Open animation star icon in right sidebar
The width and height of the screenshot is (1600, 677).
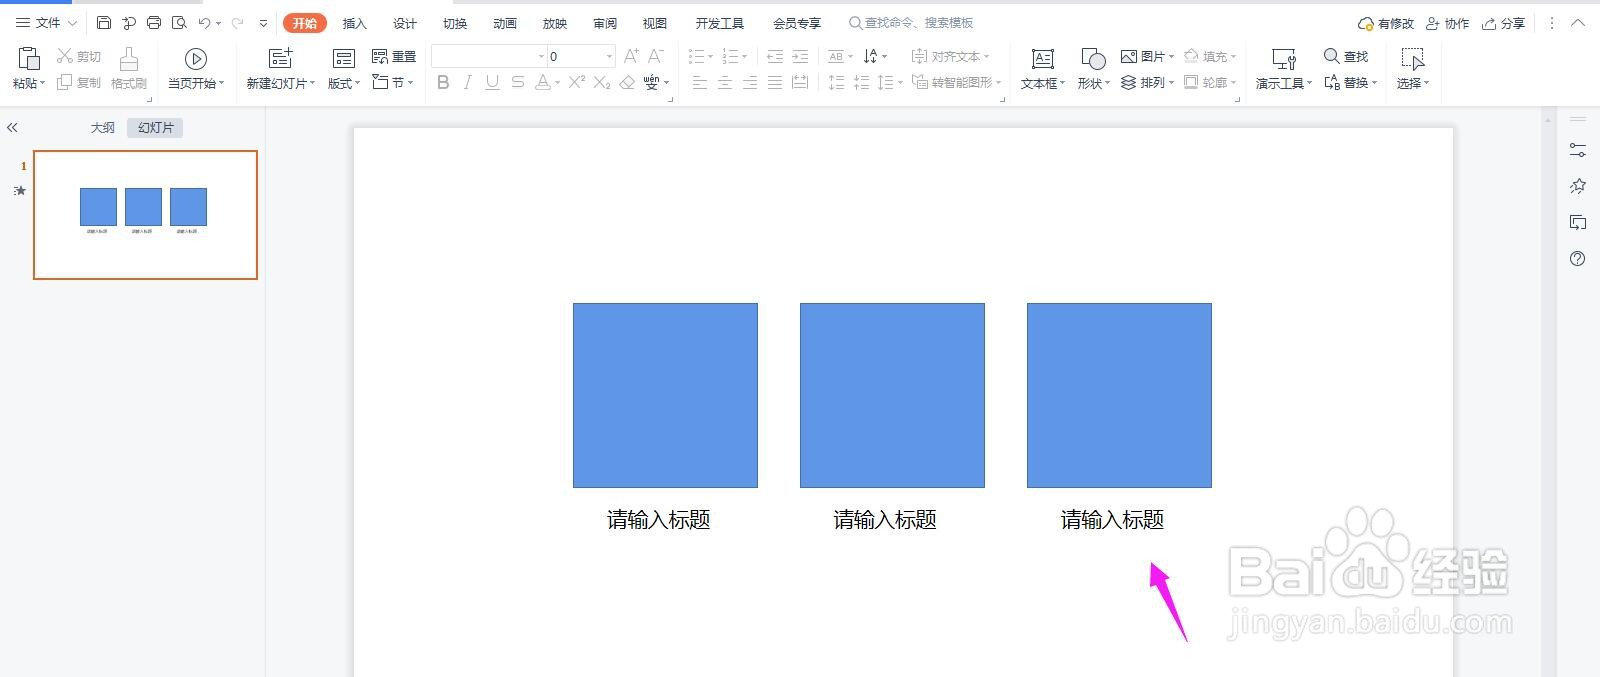pos(1578,186)
